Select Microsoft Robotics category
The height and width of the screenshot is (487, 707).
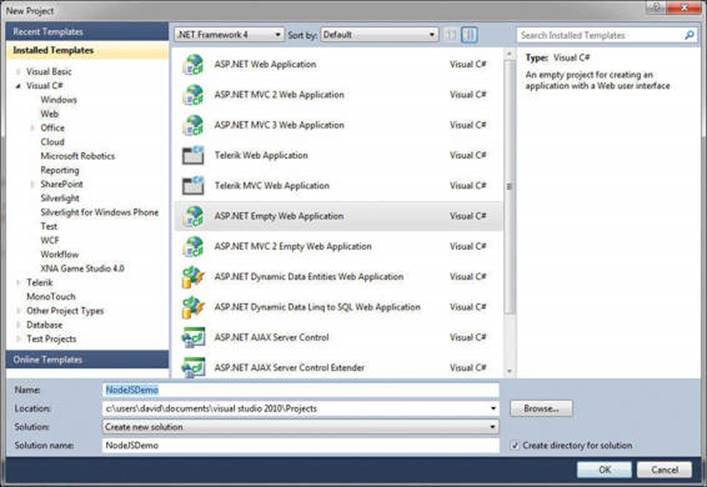coord(78,156)
